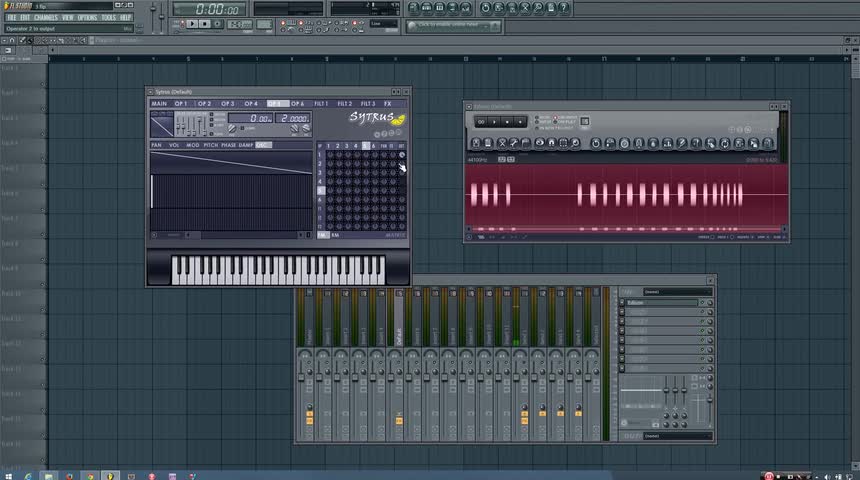Switch to the OP 1 tab in Sytrus
Viewport: 860px width, 480px height.
point(181,103)
